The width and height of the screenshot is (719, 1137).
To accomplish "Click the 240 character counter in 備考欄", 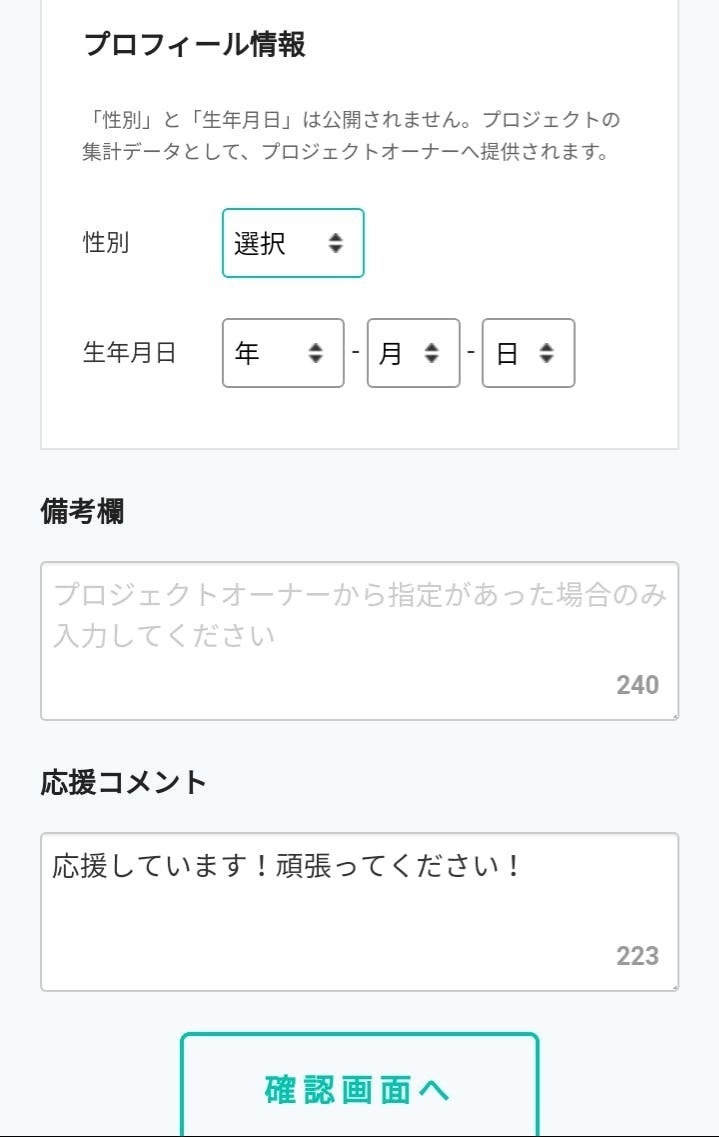I will tap(637, 685).
